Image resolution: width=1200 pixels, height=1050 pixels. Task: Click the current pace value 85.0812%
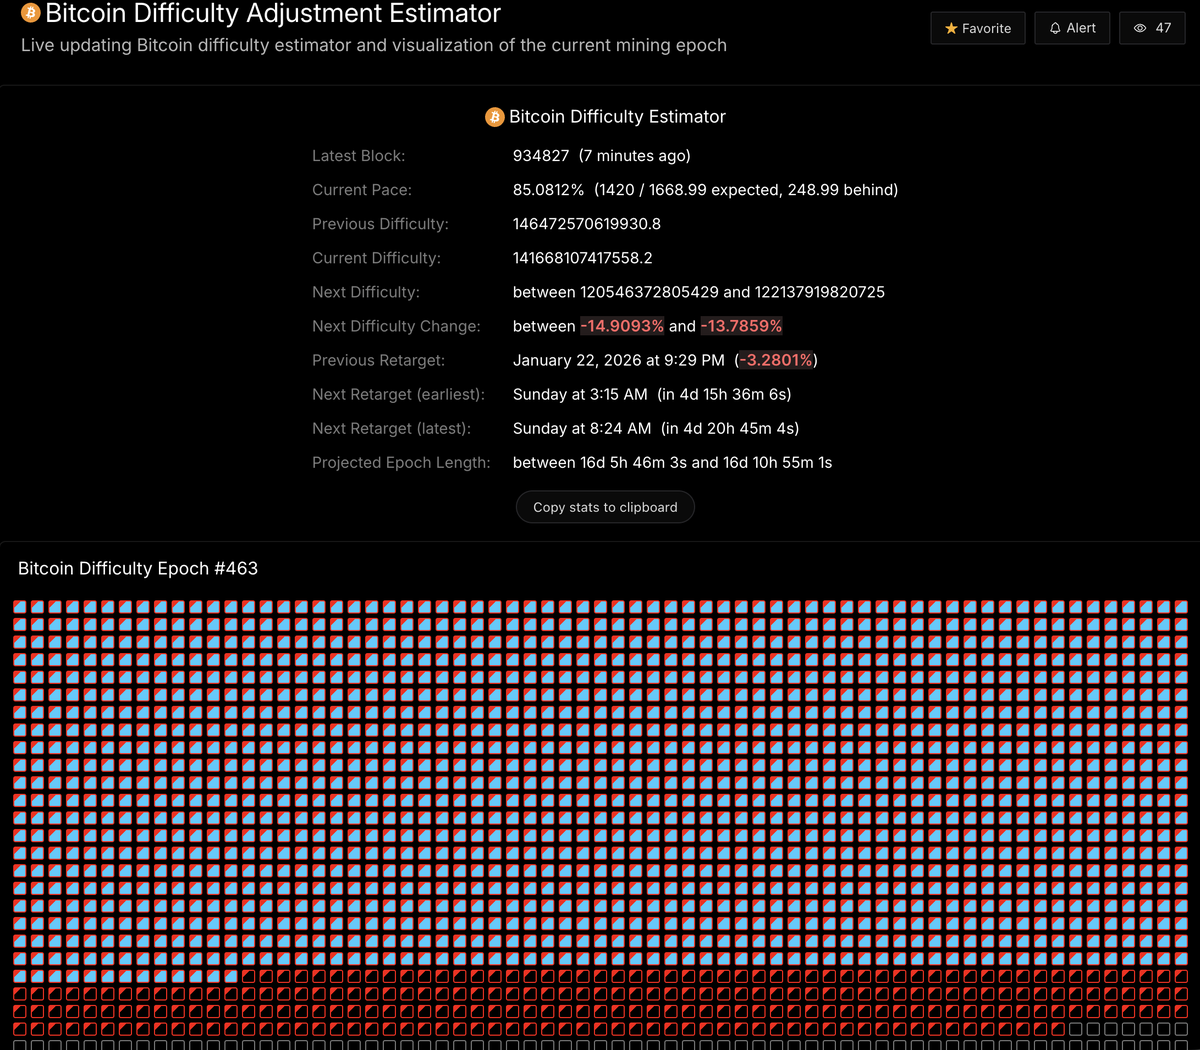pyautogui.click(x=548, y=190)
